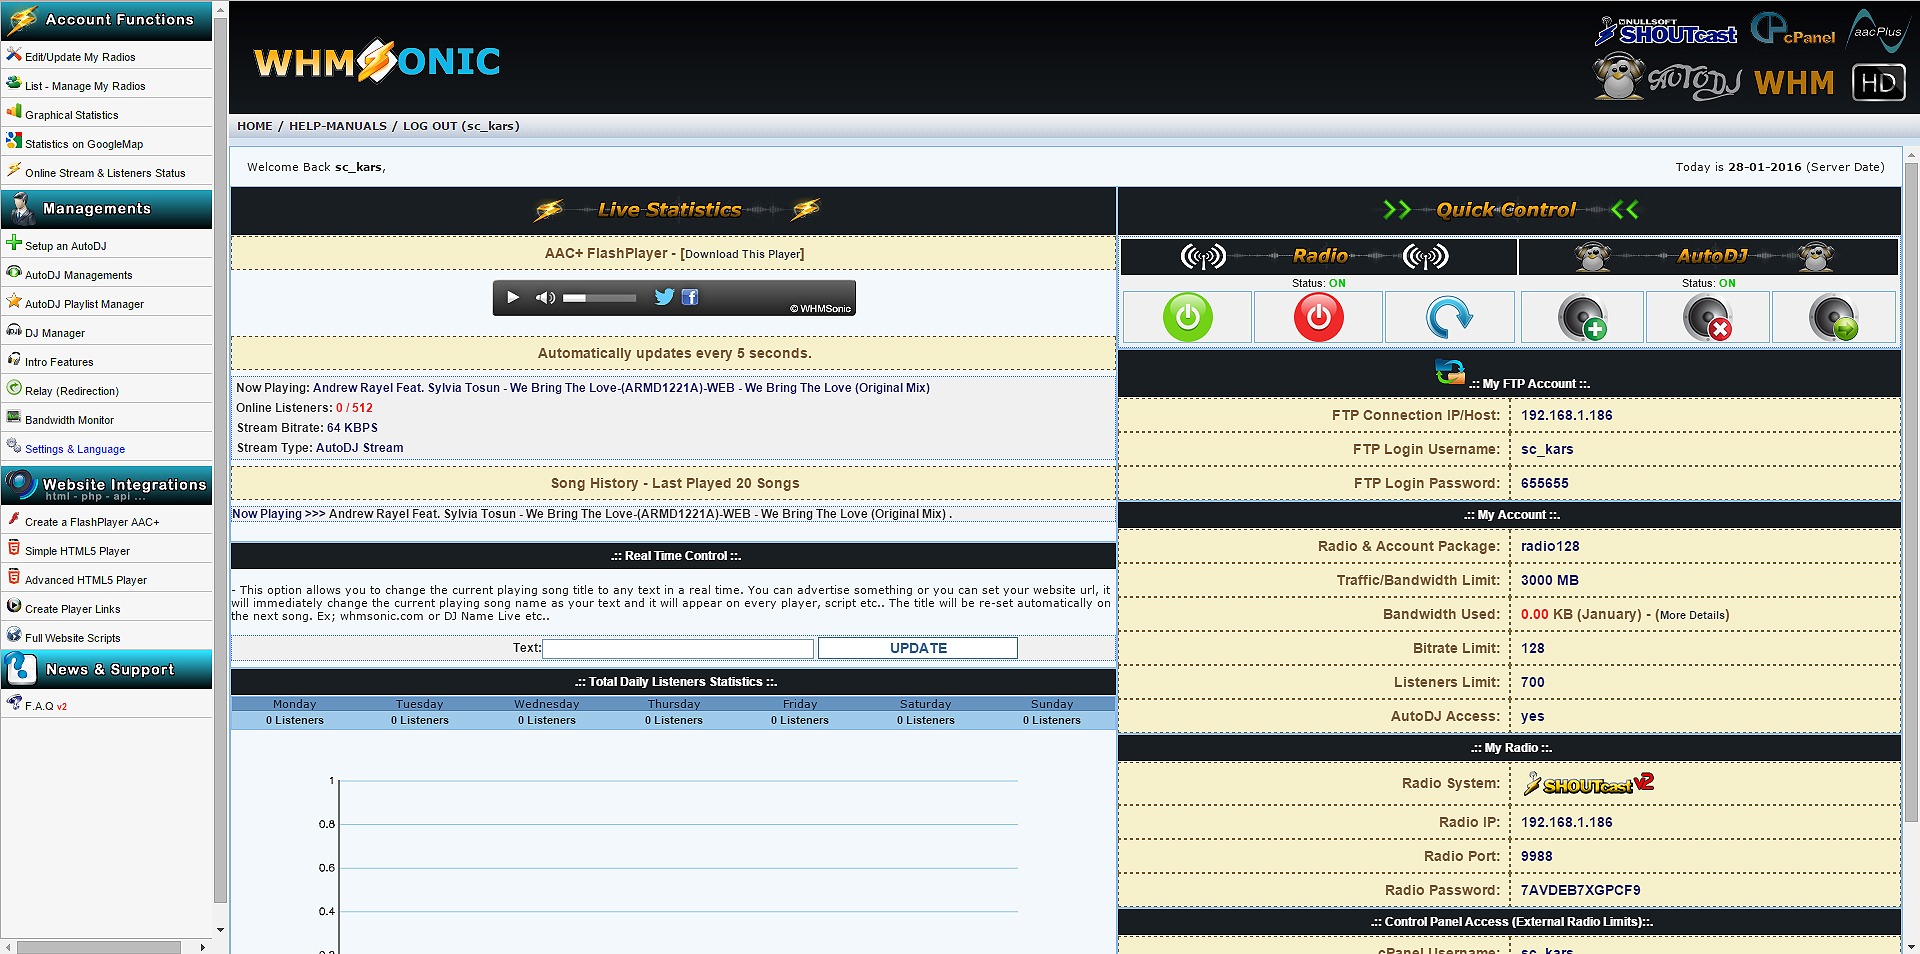The image size is (1920, 954).
Task: Click the red radio power-off button
Action: point(1318,317)
